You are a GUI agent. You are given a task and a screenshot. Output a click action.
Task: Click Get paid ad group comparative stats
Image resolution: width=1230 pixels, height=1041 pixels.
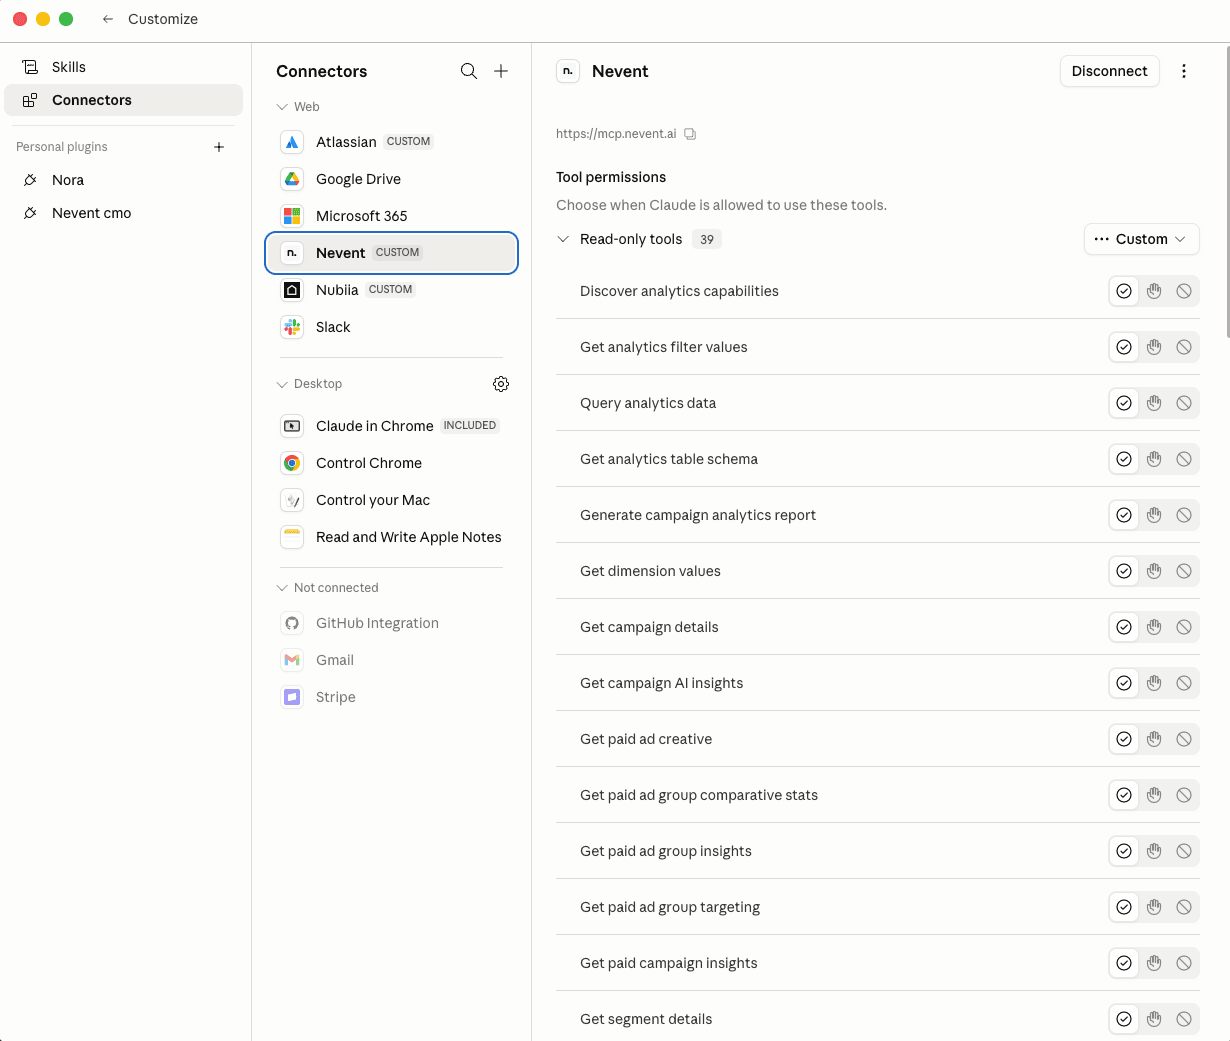point(699,795)
